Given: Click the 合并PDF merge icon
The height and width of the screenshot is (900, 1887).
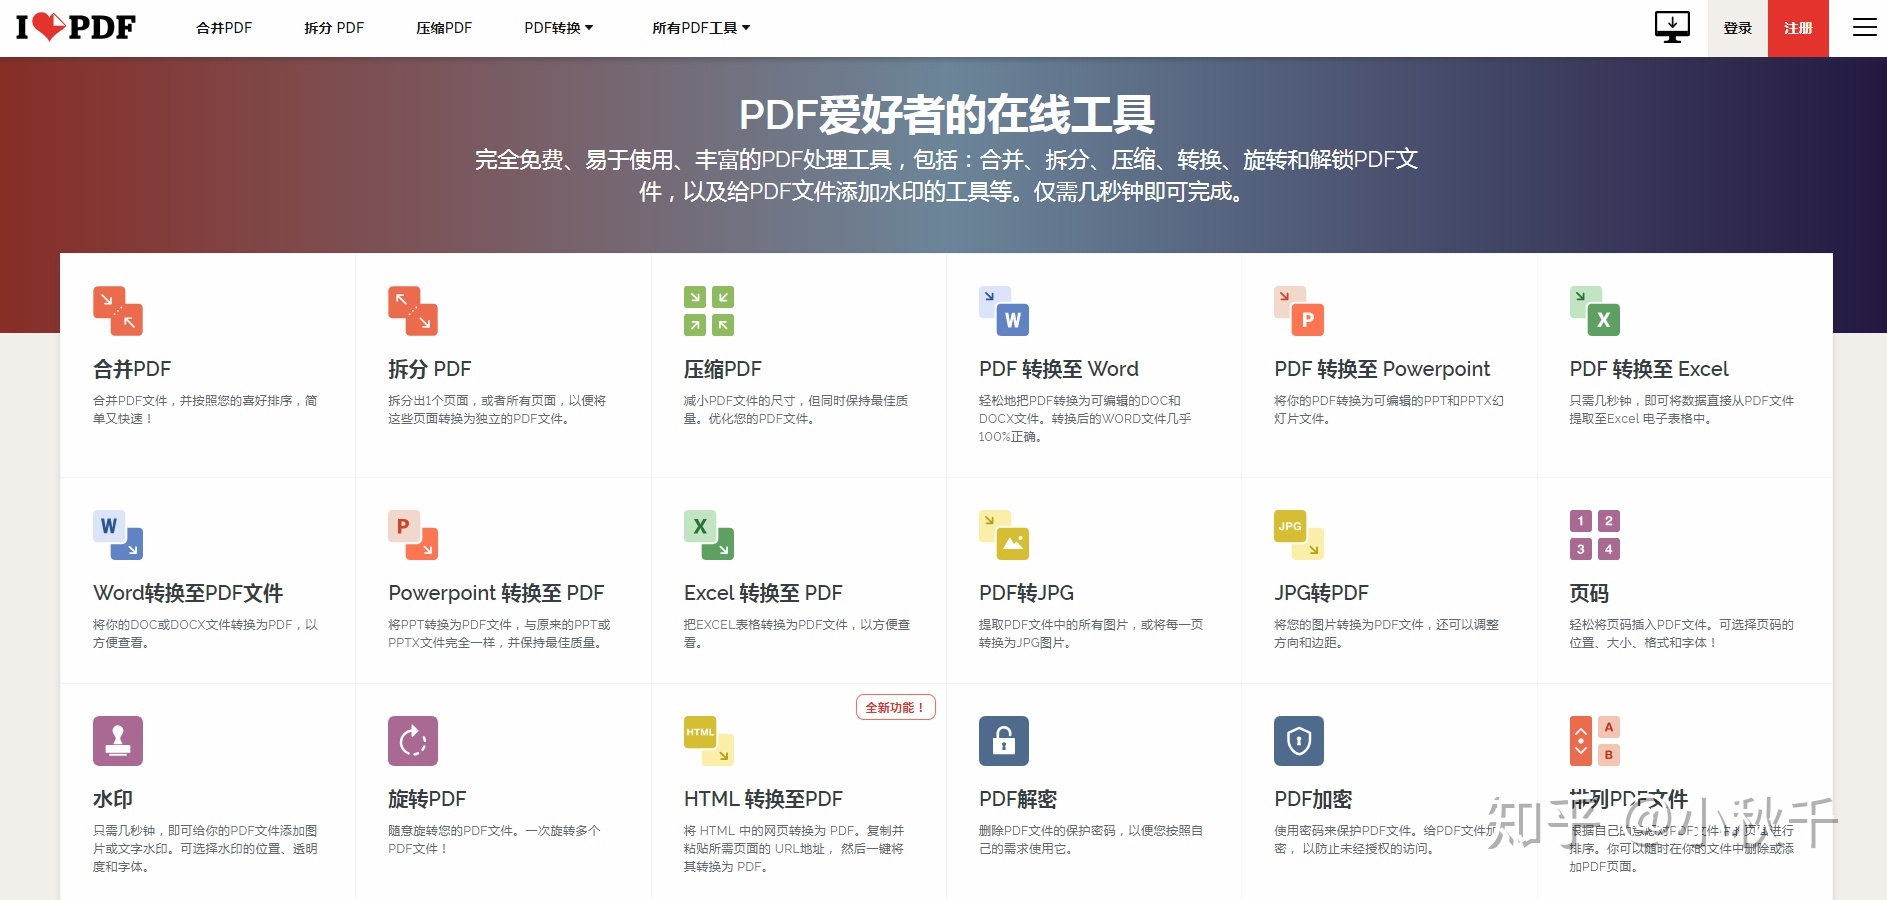Looking at the screenshot, I should (118, 311).
